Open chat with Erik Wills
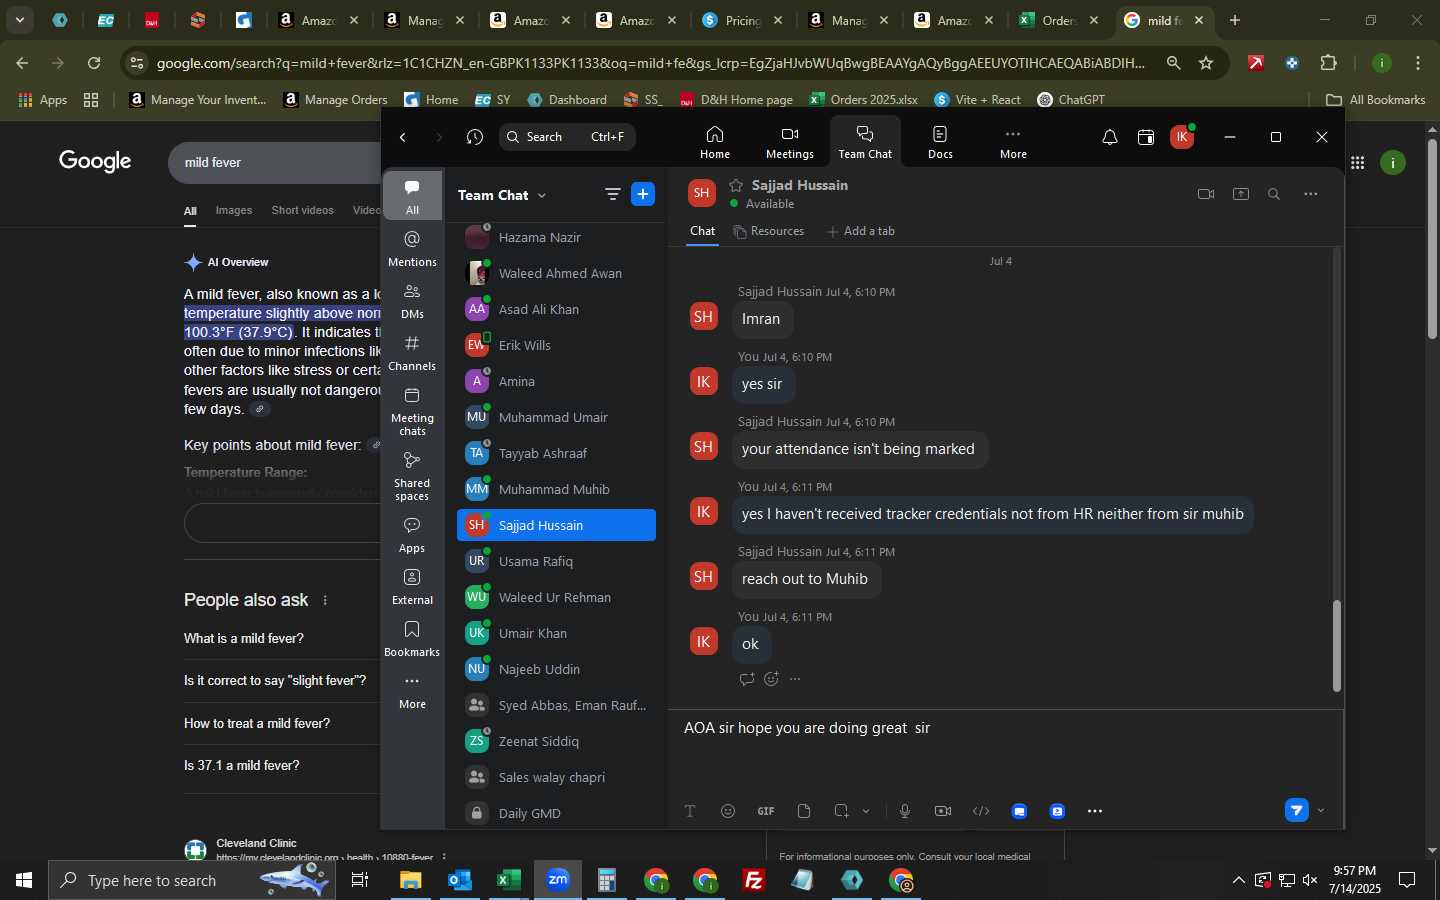This screenshot has width=1440, height=900. (556, 345)
